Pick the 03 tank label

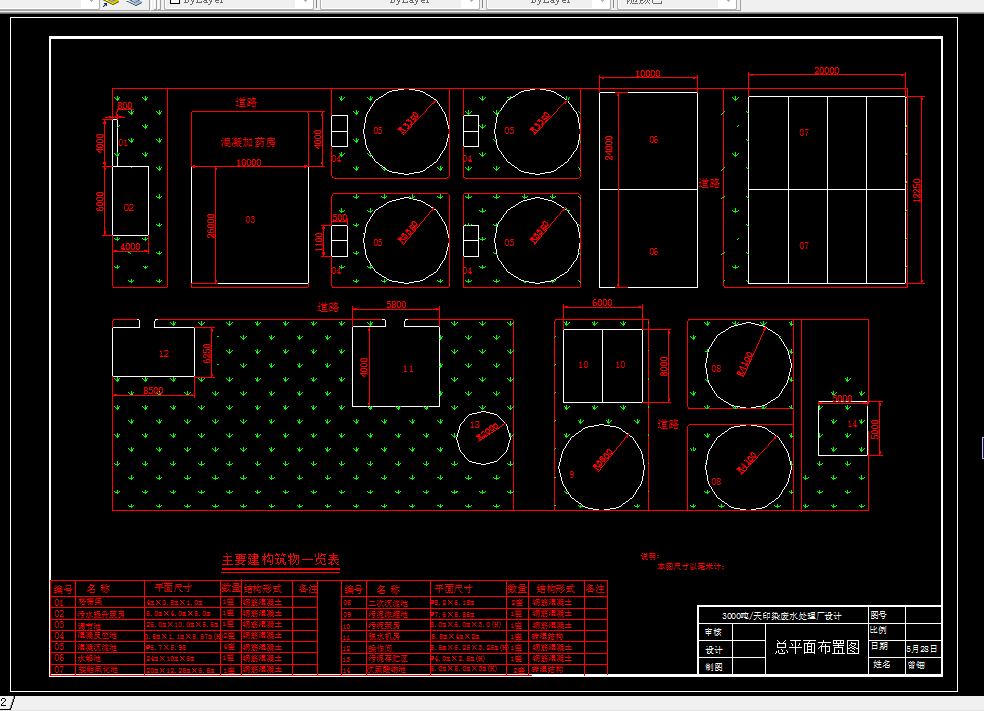click(250, 220)
